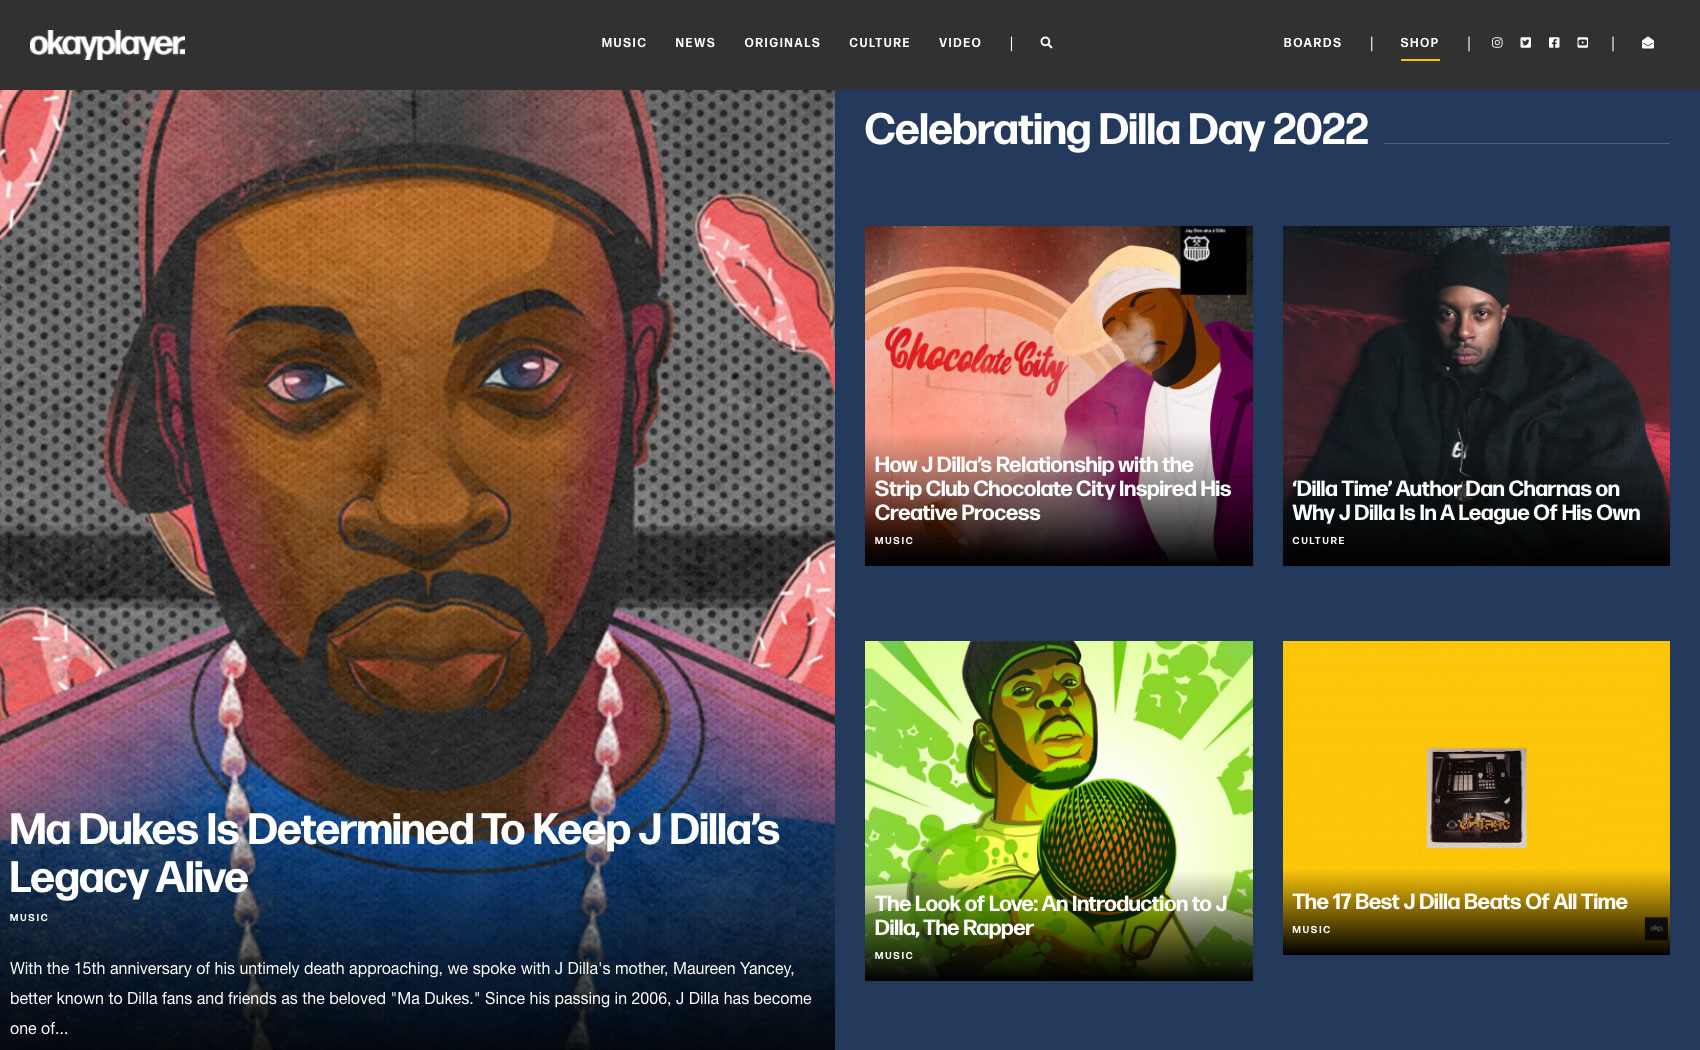
Task: Open The Look of Love article
Action: 1050,916
